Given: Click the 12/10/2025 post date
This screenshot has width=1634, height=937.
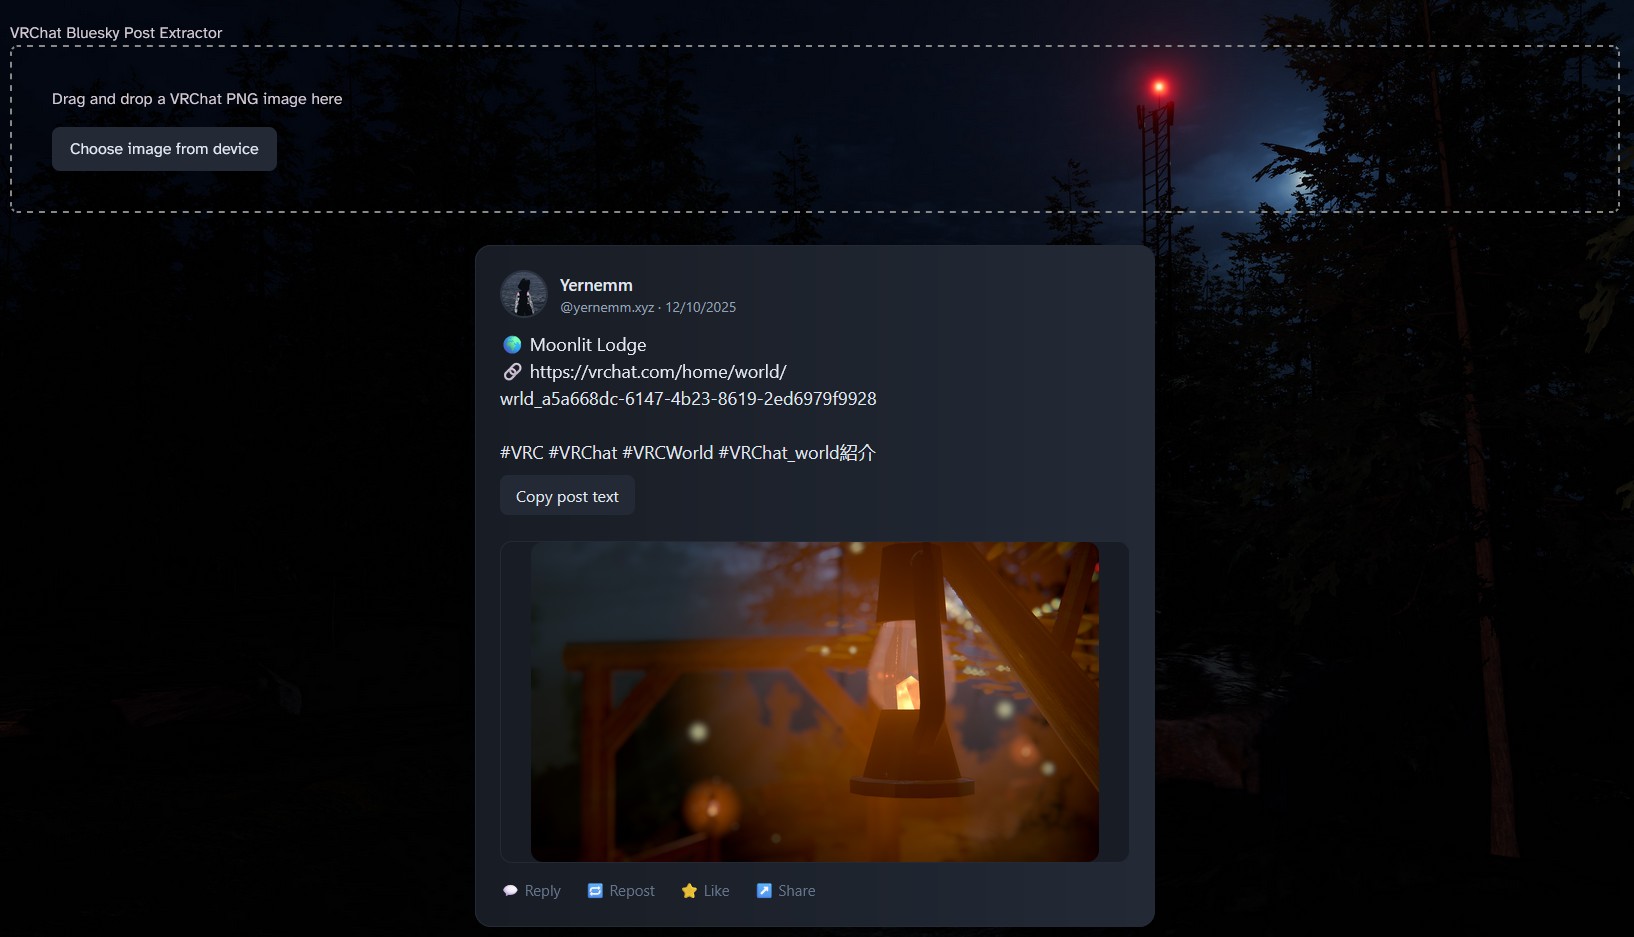Looking at the screenshot, I should coord(701,308).
